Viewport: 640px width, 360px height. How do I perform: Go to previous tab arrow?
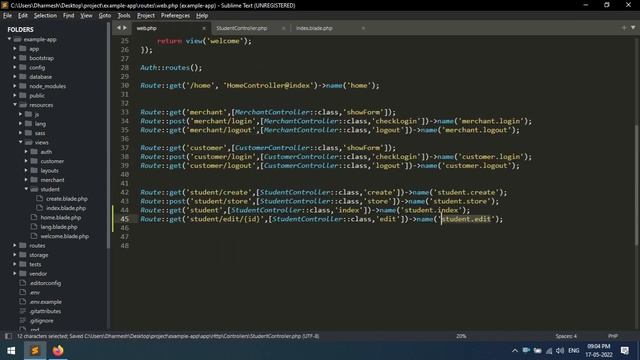[x=118, y=28]
